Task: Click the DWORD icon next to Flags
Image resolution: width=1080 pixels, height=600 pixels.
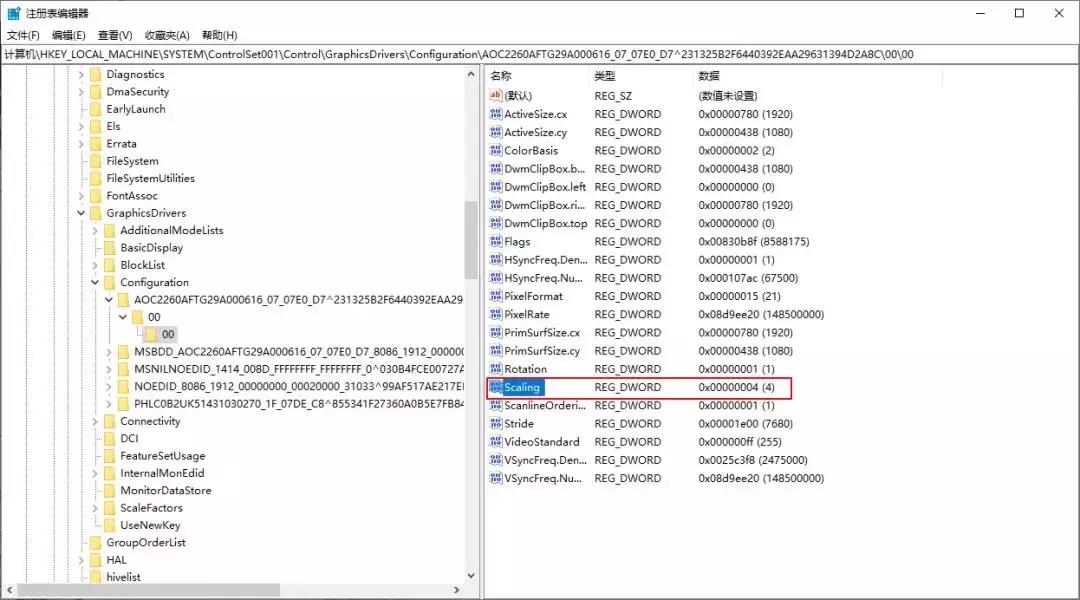Action: pyautogui.click(x=495, y=241)
